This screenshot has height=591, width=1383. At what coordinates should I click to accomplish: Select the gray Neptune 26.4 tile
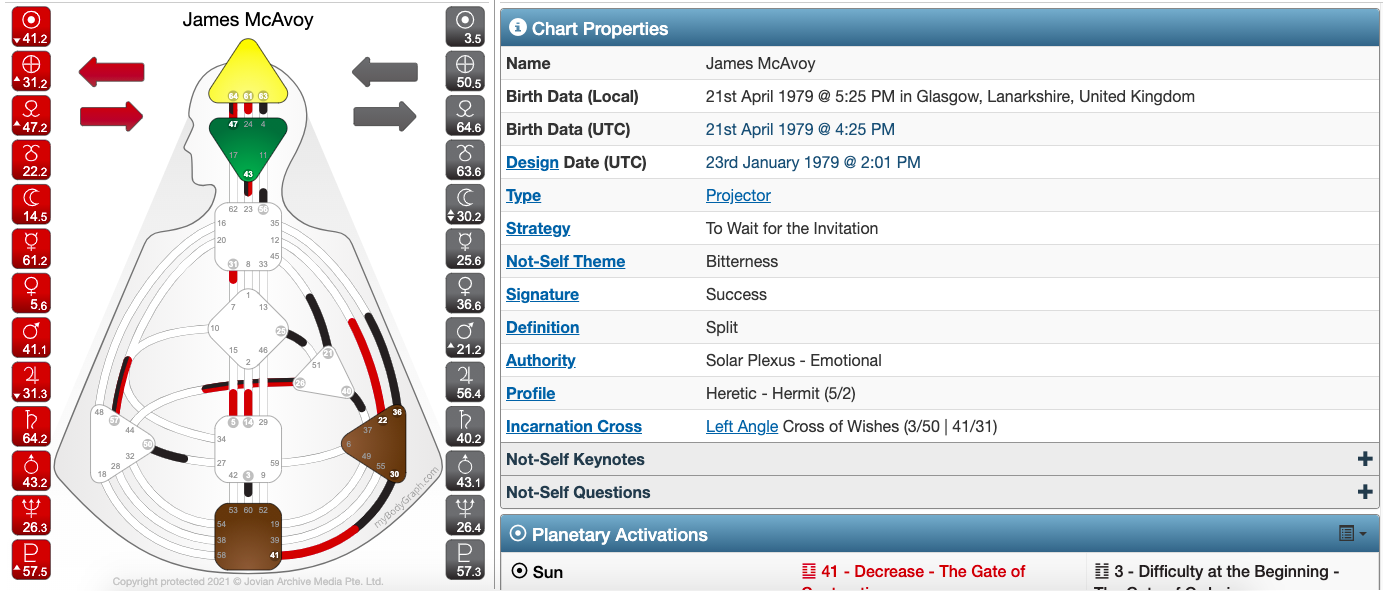(x=464, y=515)
